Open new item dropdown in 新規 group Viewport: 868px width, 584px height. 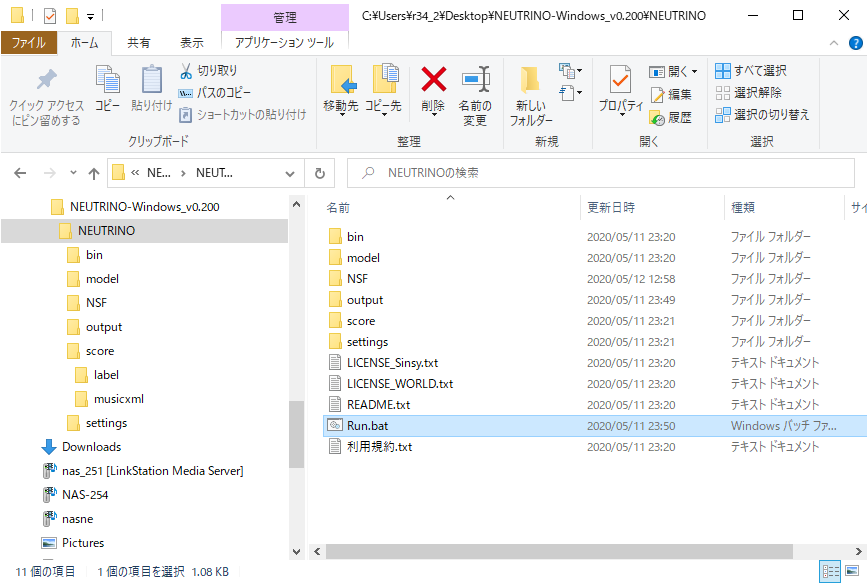pyautogui.click(x=570, y=71)
